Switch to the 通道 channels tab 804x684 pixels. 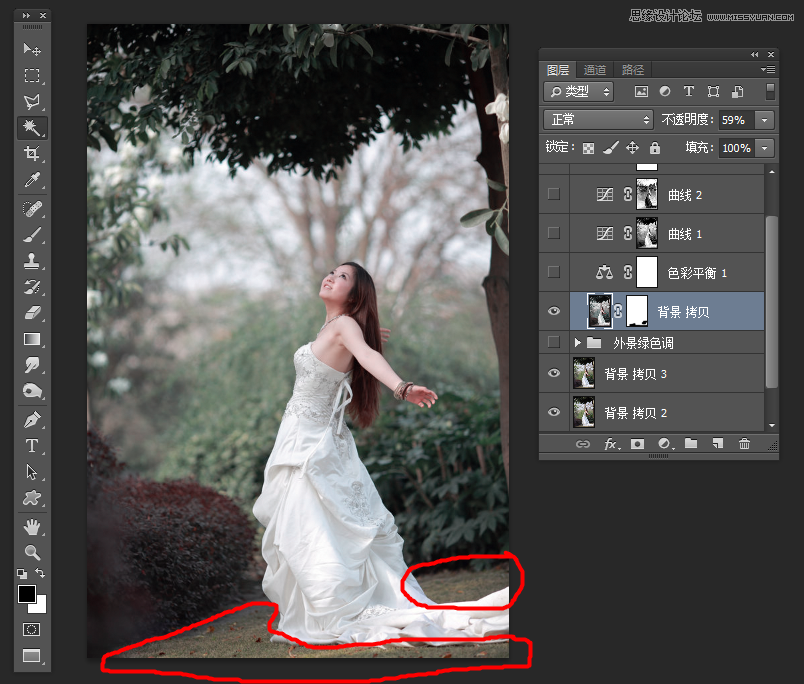coord(595,70)
